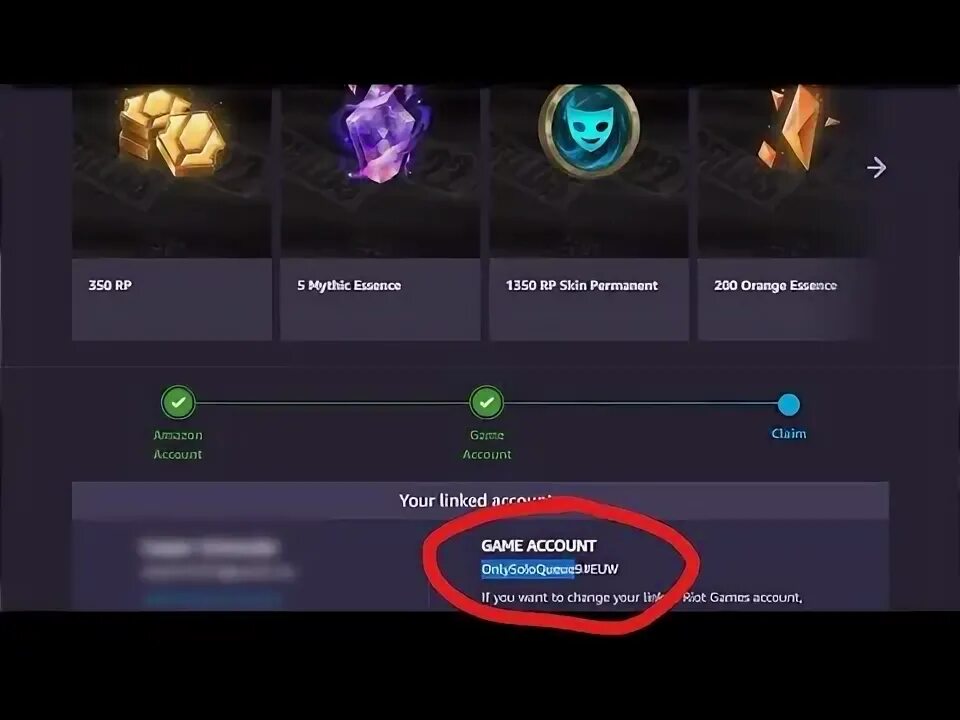The image size is (960, 720).
Task: Click the Your linked account header bar
Action: pyautogui.click(x=480, y=500)
